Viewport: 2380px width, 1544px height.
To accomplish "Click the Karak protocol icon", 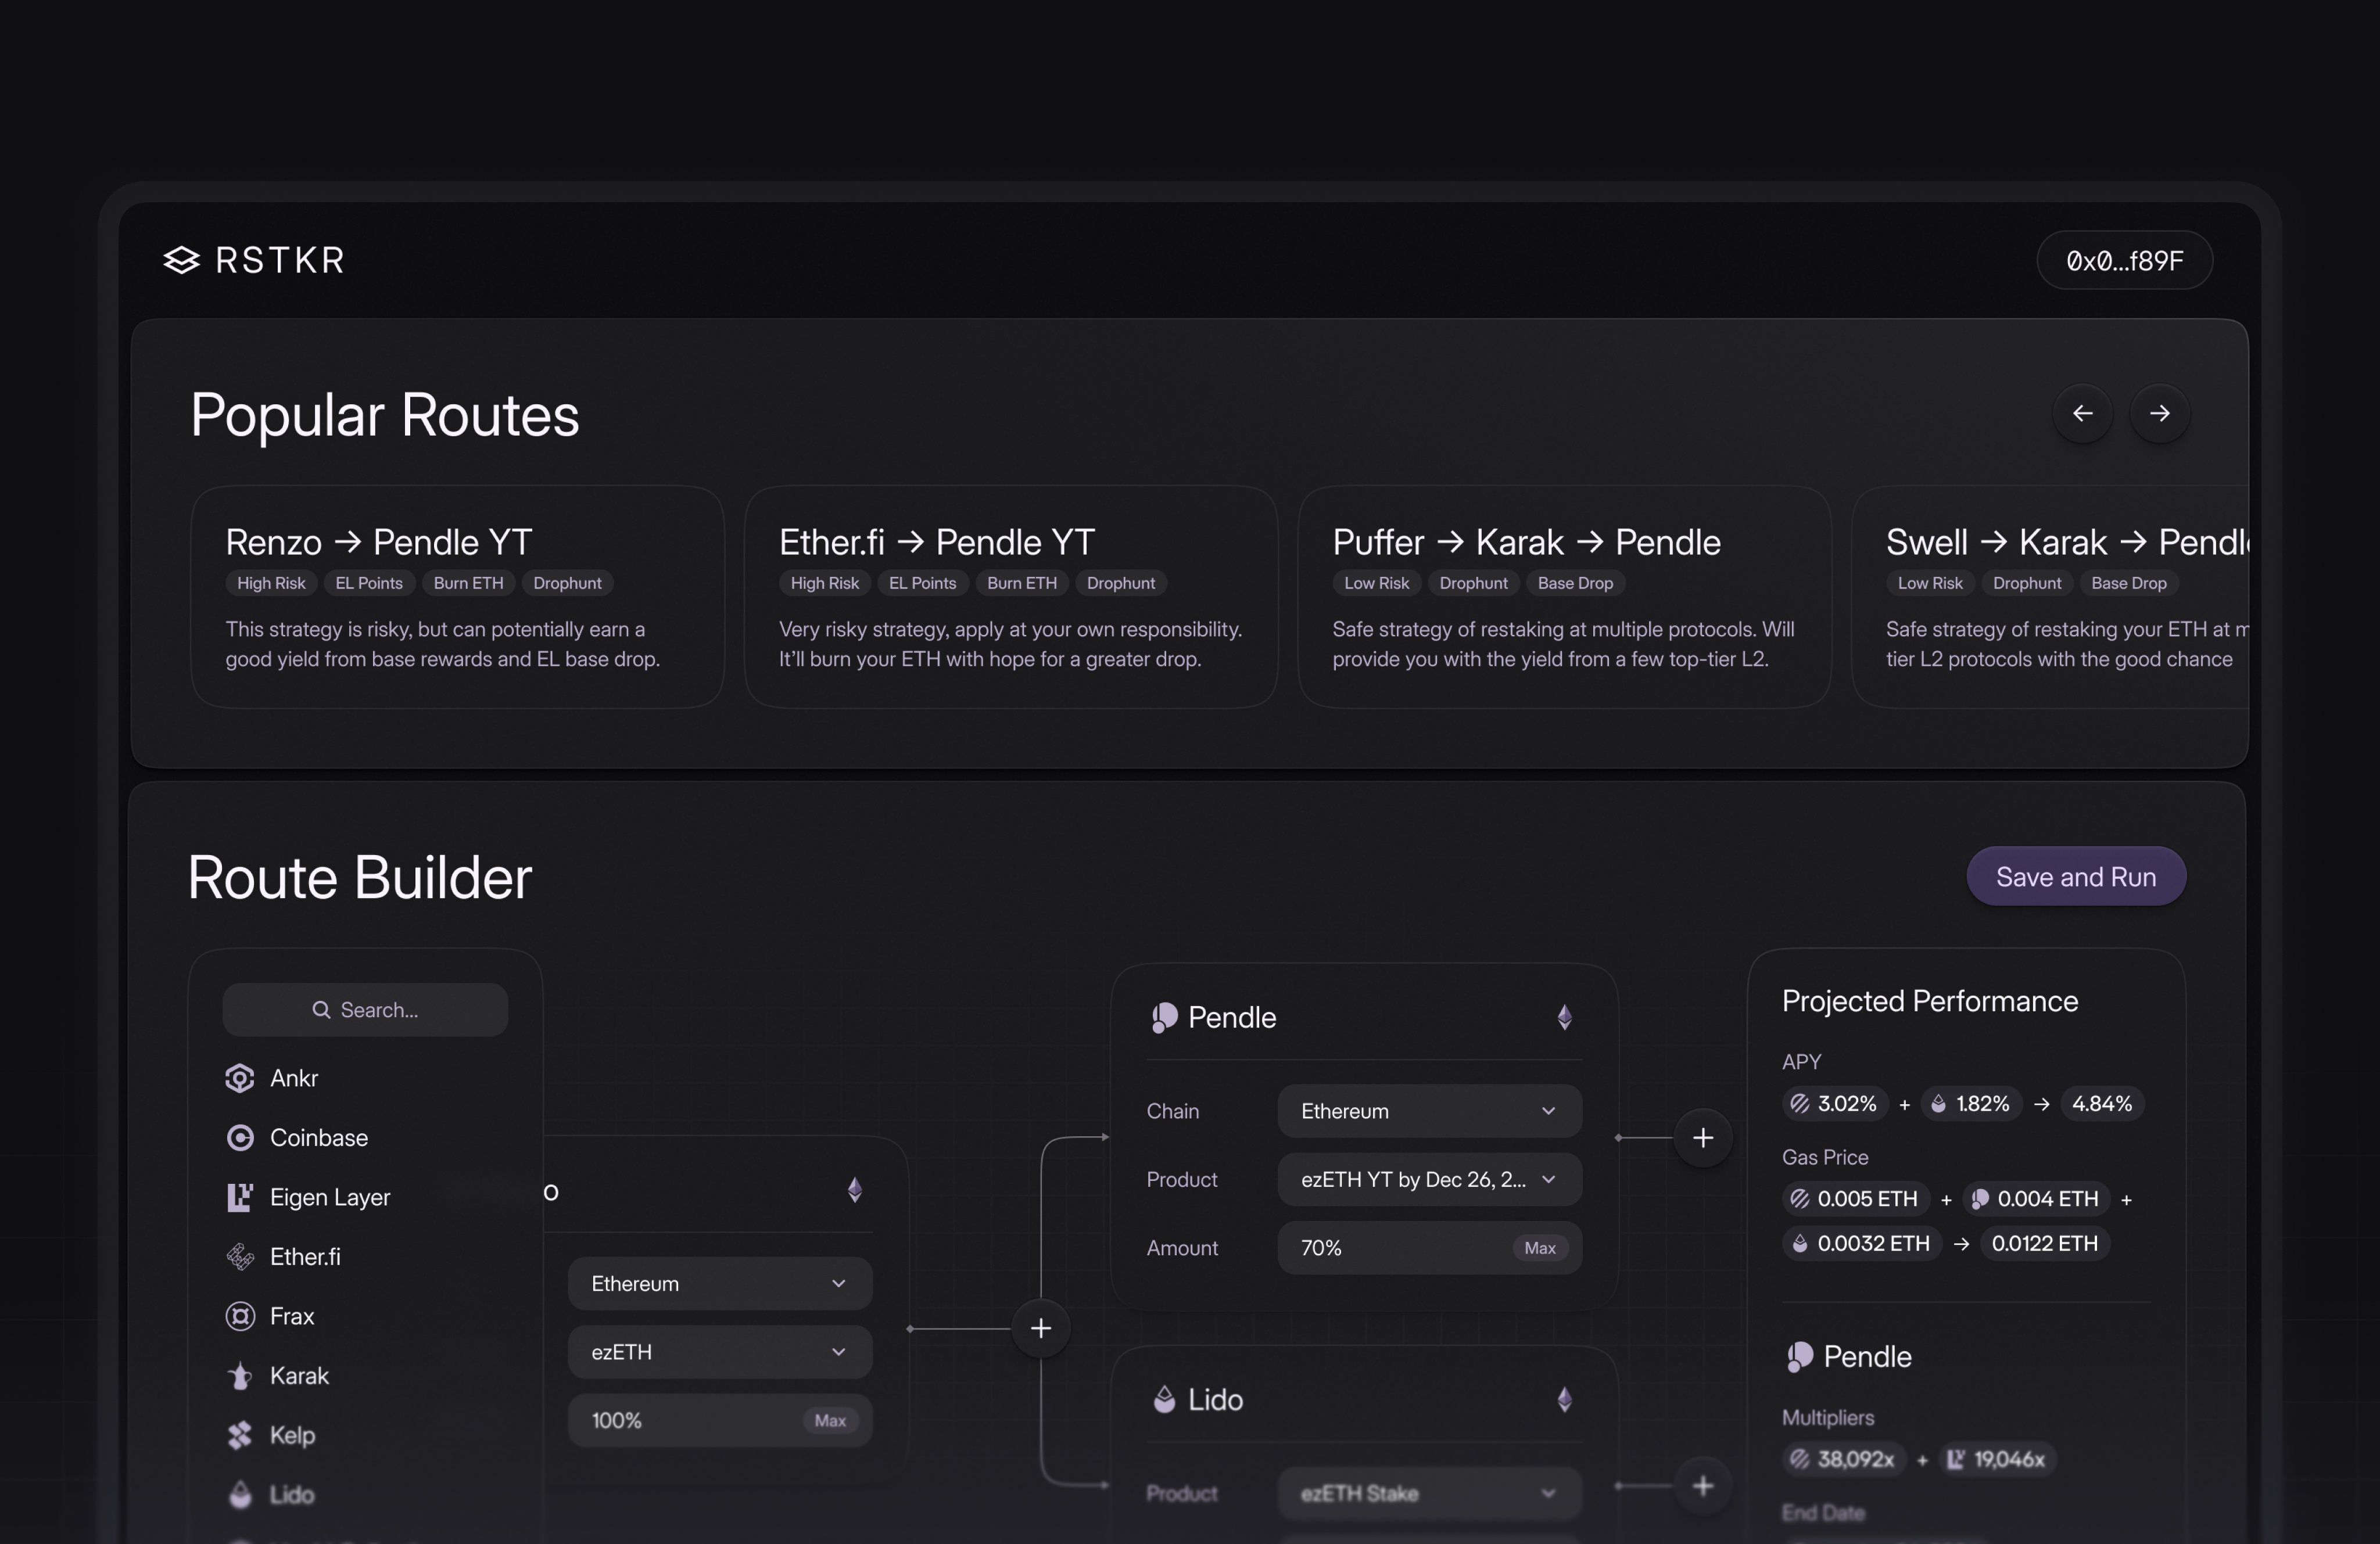I will tap(239, 1375).
